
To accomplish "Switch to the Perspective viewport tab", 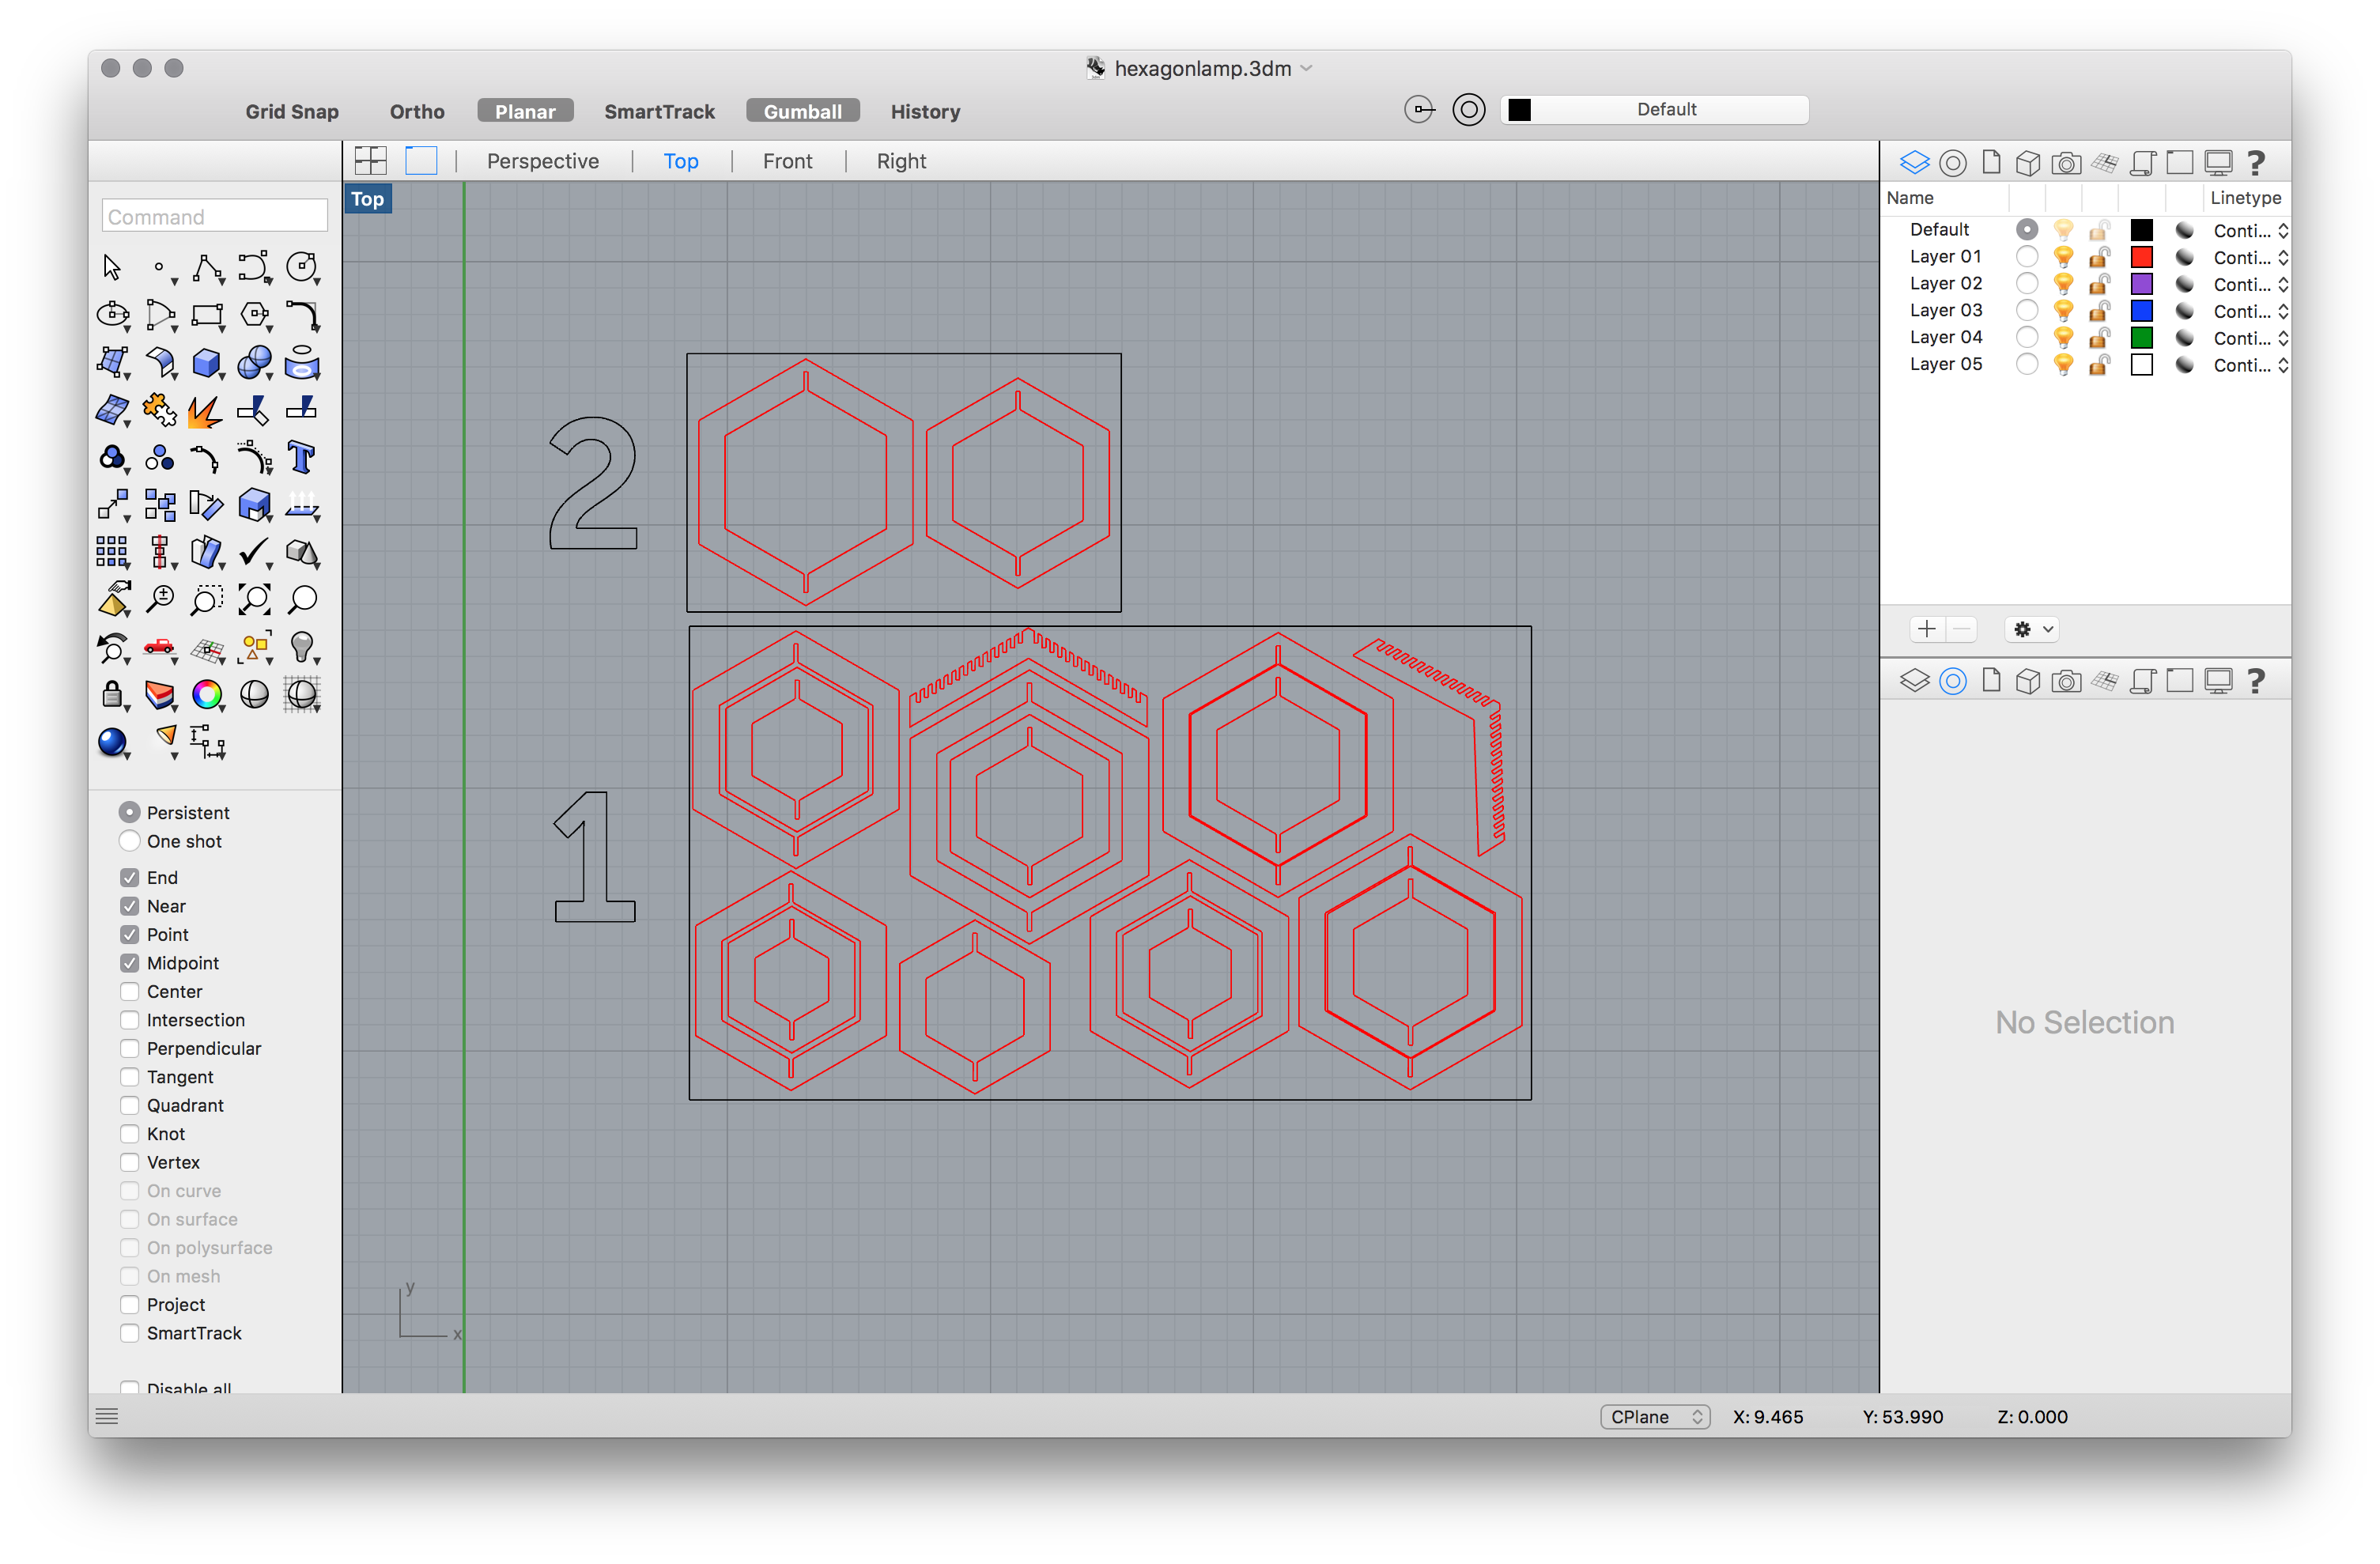I will 542,161.
